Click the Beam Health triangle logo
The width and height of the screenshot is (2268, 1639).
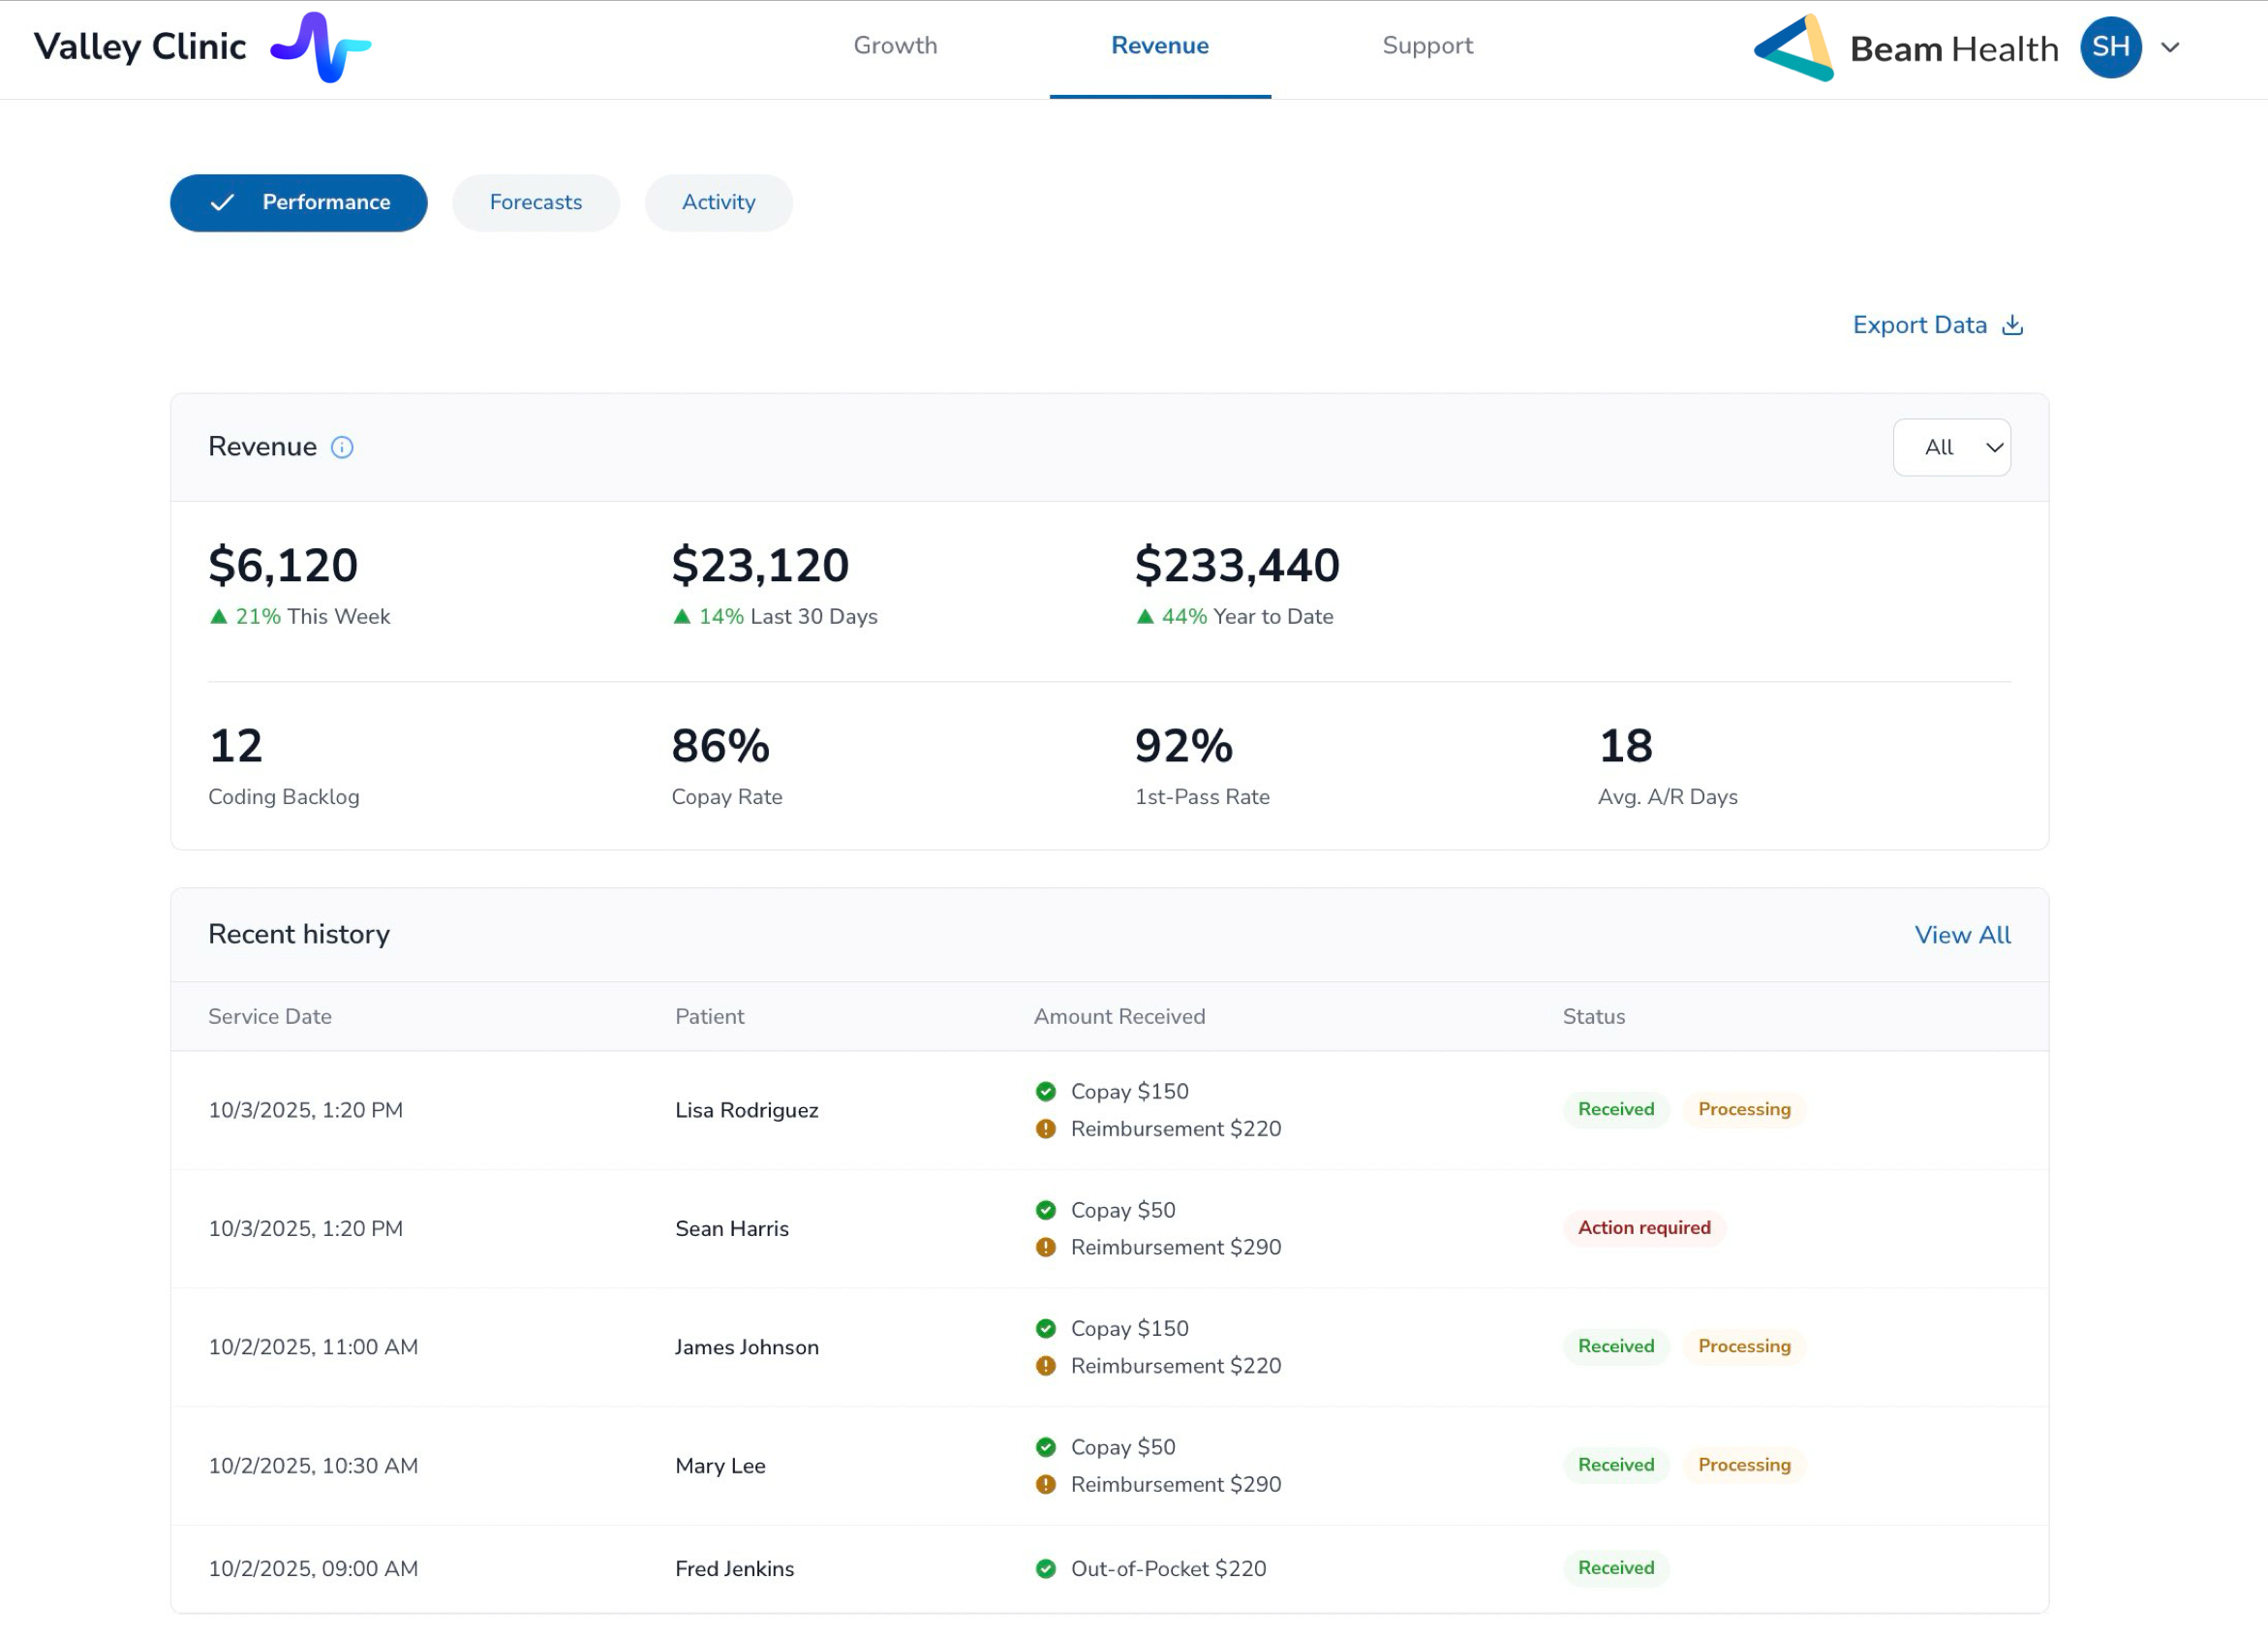point(1794,48)
